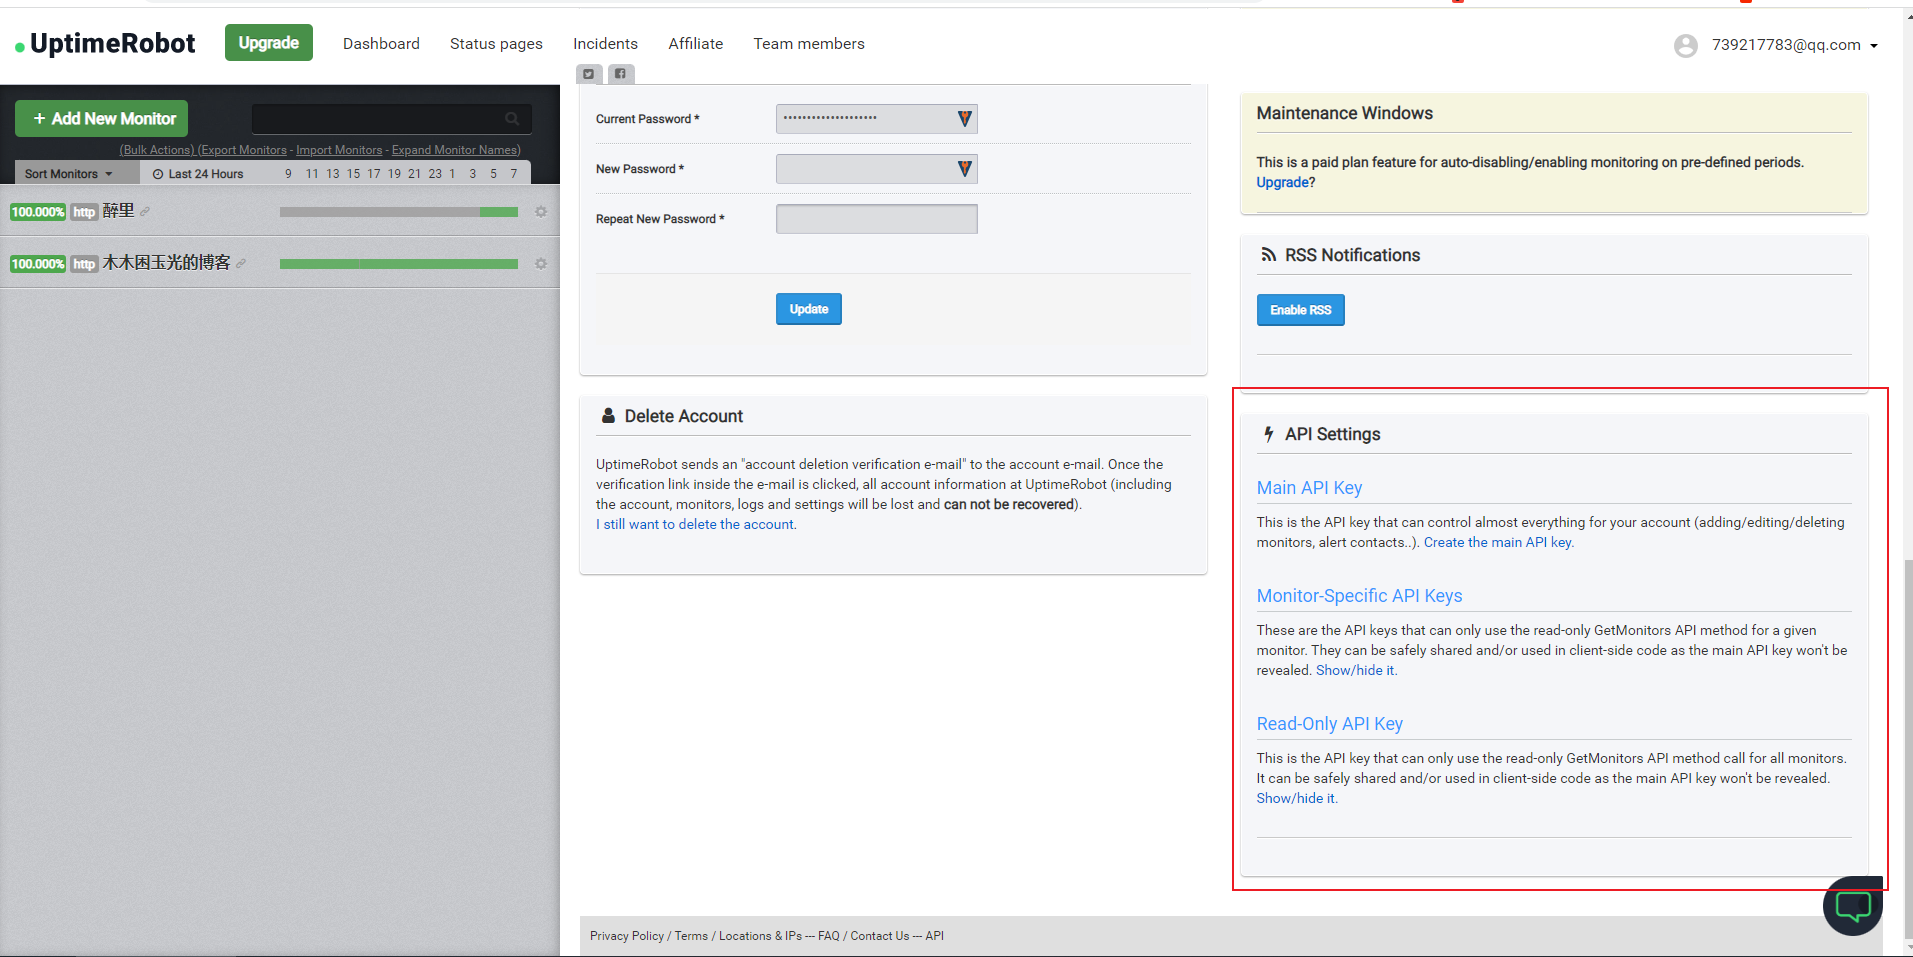Click the Import Monitors link

339,150
